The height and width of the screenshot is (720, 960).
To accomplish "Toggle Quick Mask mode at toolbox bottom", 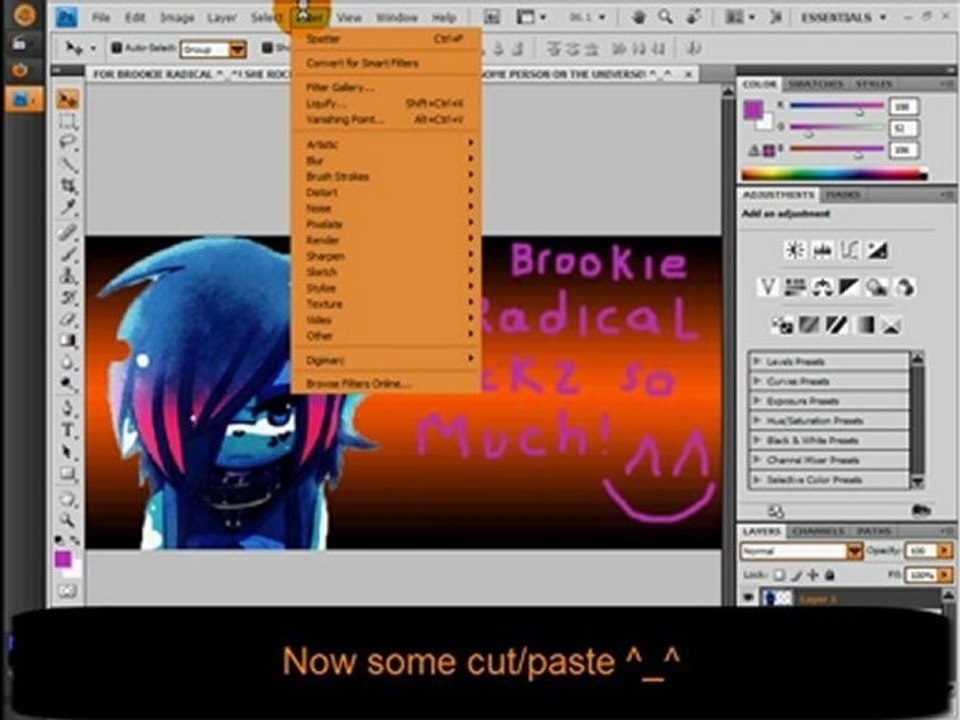I will tap(67, 591).
